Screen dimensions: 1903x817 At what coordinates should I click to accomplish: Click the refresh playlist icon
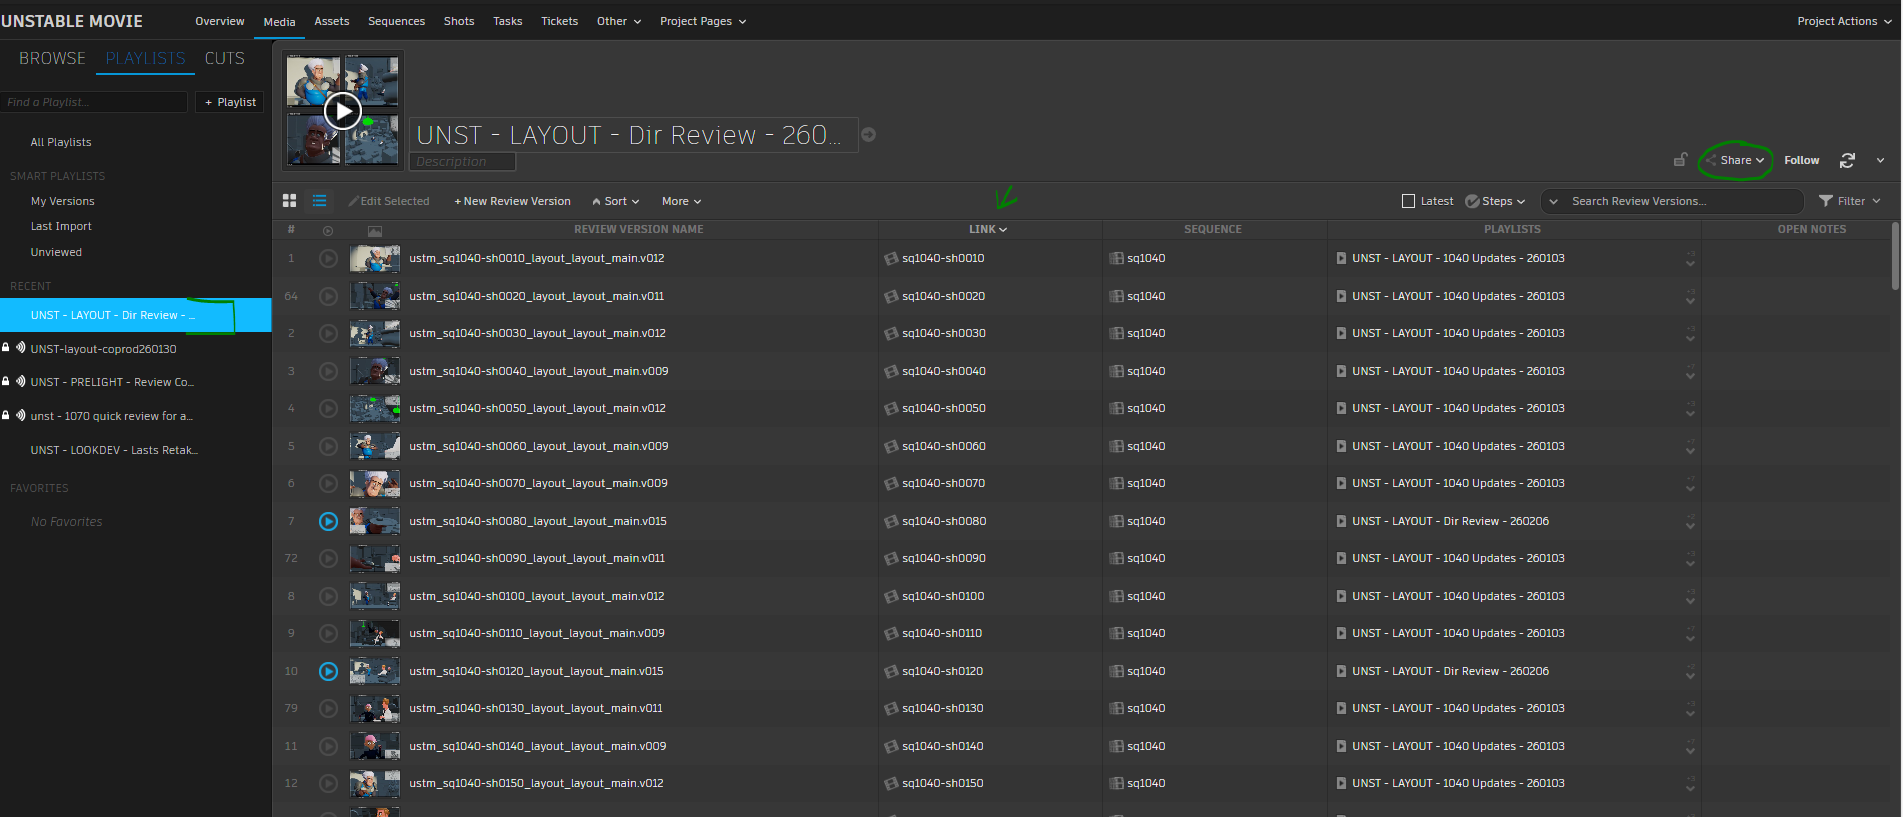[1847, 160]
